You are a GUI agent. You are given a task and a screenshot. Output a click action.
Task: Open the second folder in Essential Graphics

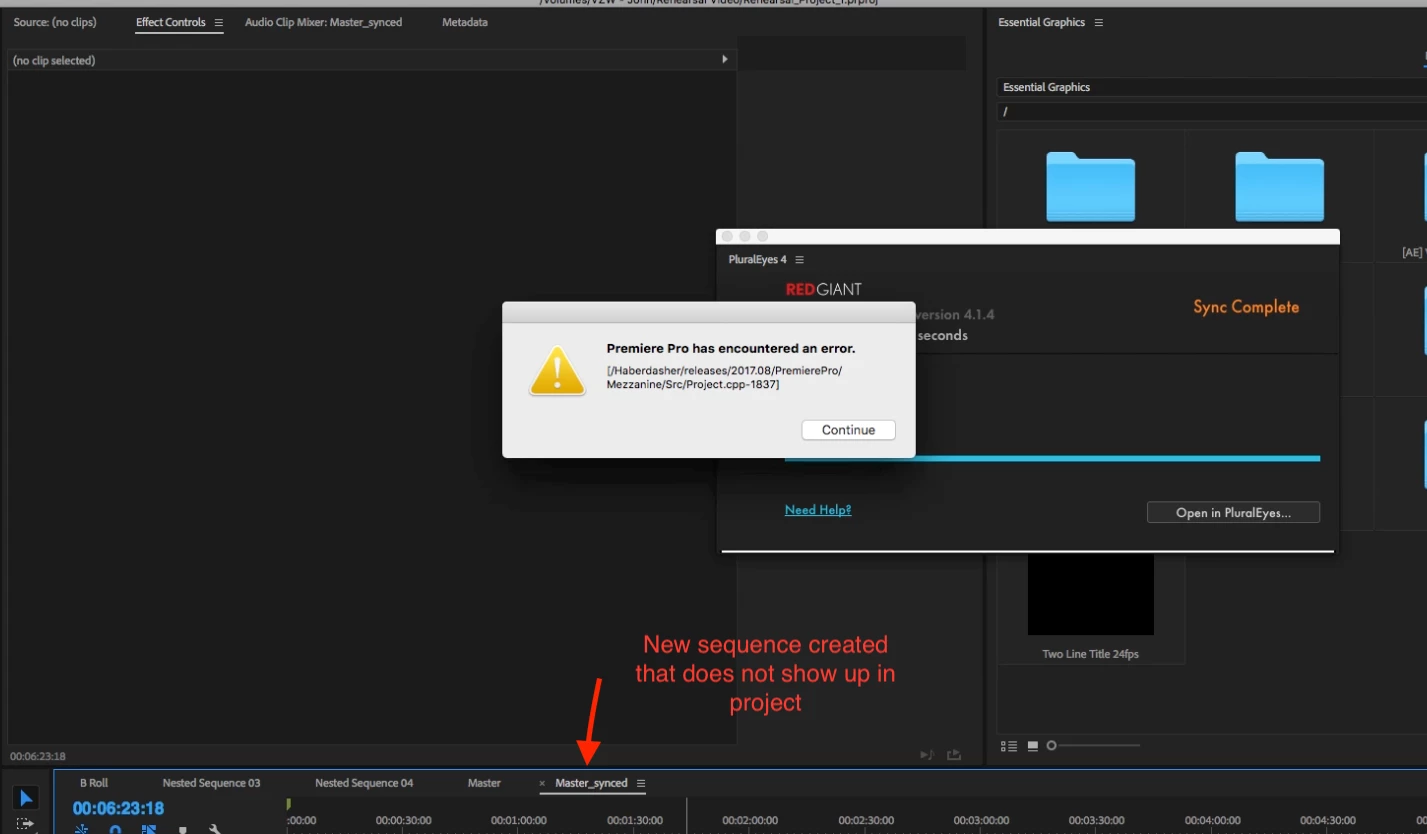click(x=1279, y=186)
